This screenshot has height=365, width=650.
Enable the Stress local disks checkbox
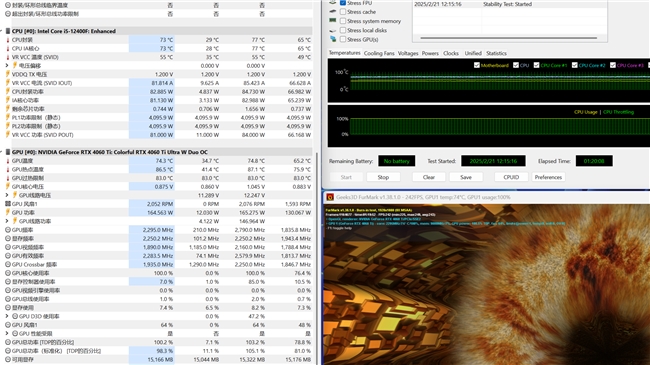tap(343, 30)
